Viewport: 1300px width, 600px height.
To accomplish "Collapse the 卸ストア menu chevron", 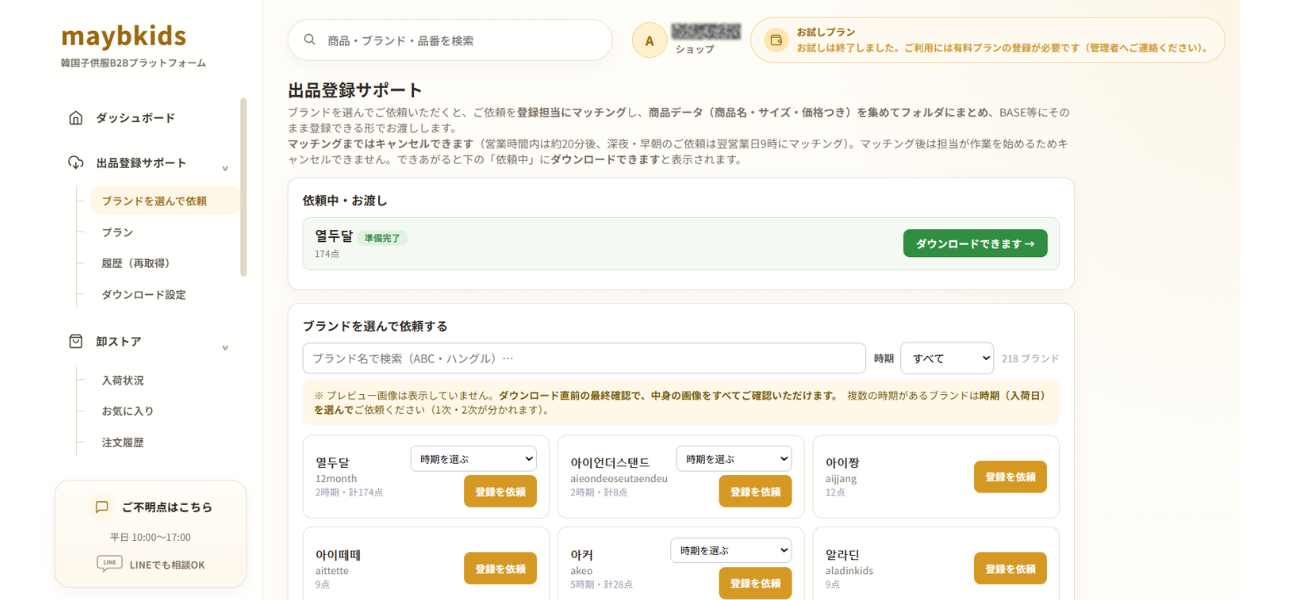I will click(x=225, y=348).
